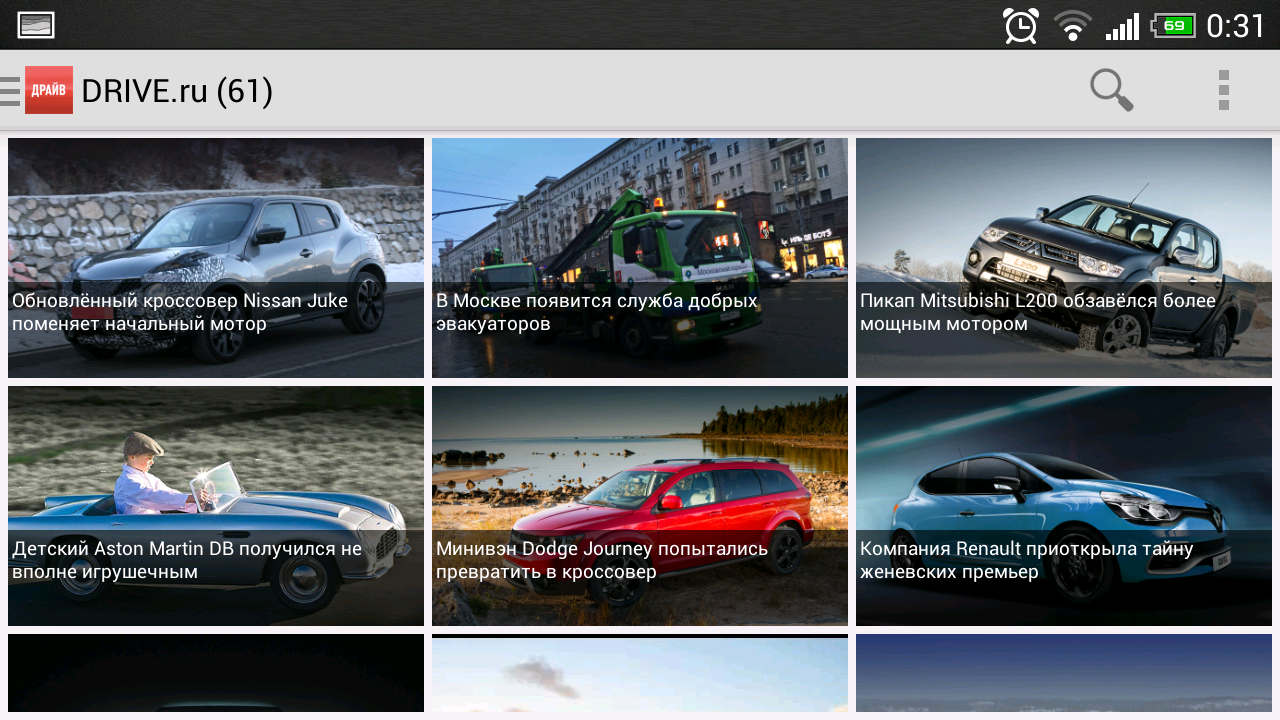
Task: Open the partially visible sky card with cloud
Action: point(640,673)
